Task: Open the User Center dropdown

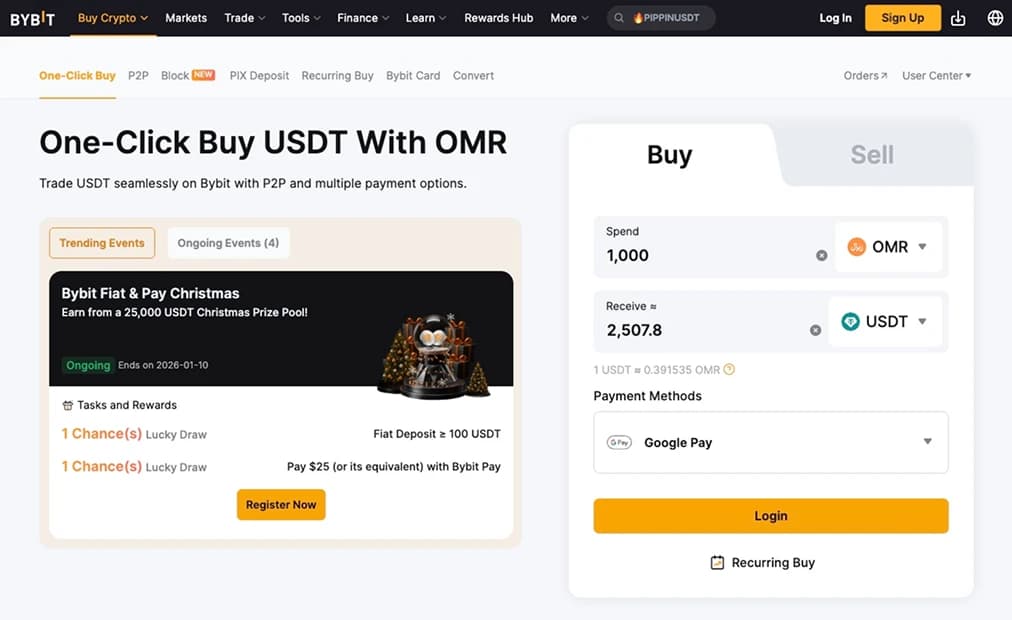Action: (936, 75)
